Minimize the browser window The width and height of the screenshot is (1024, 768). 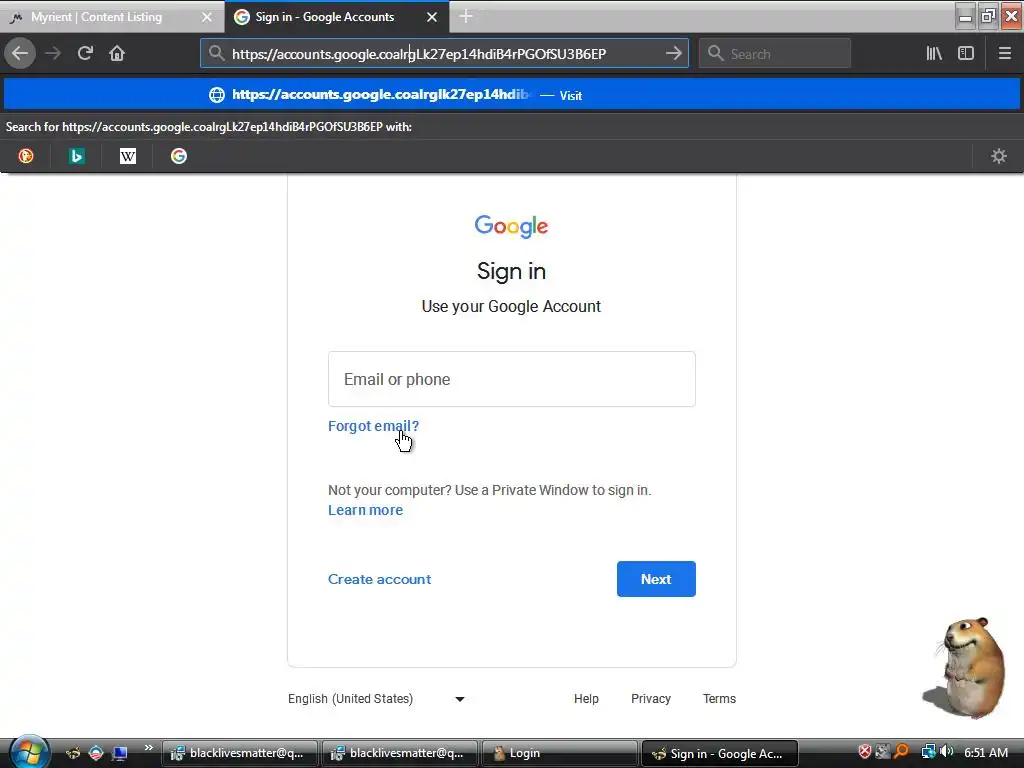point(965,16)
